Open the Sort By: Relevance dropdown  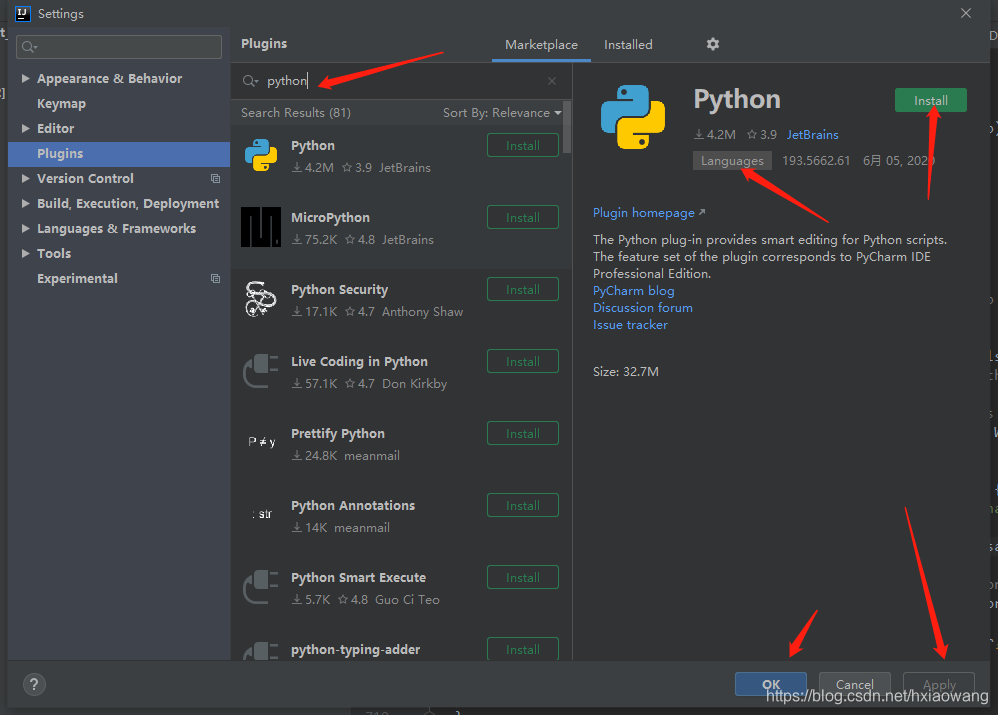[502, 113]
